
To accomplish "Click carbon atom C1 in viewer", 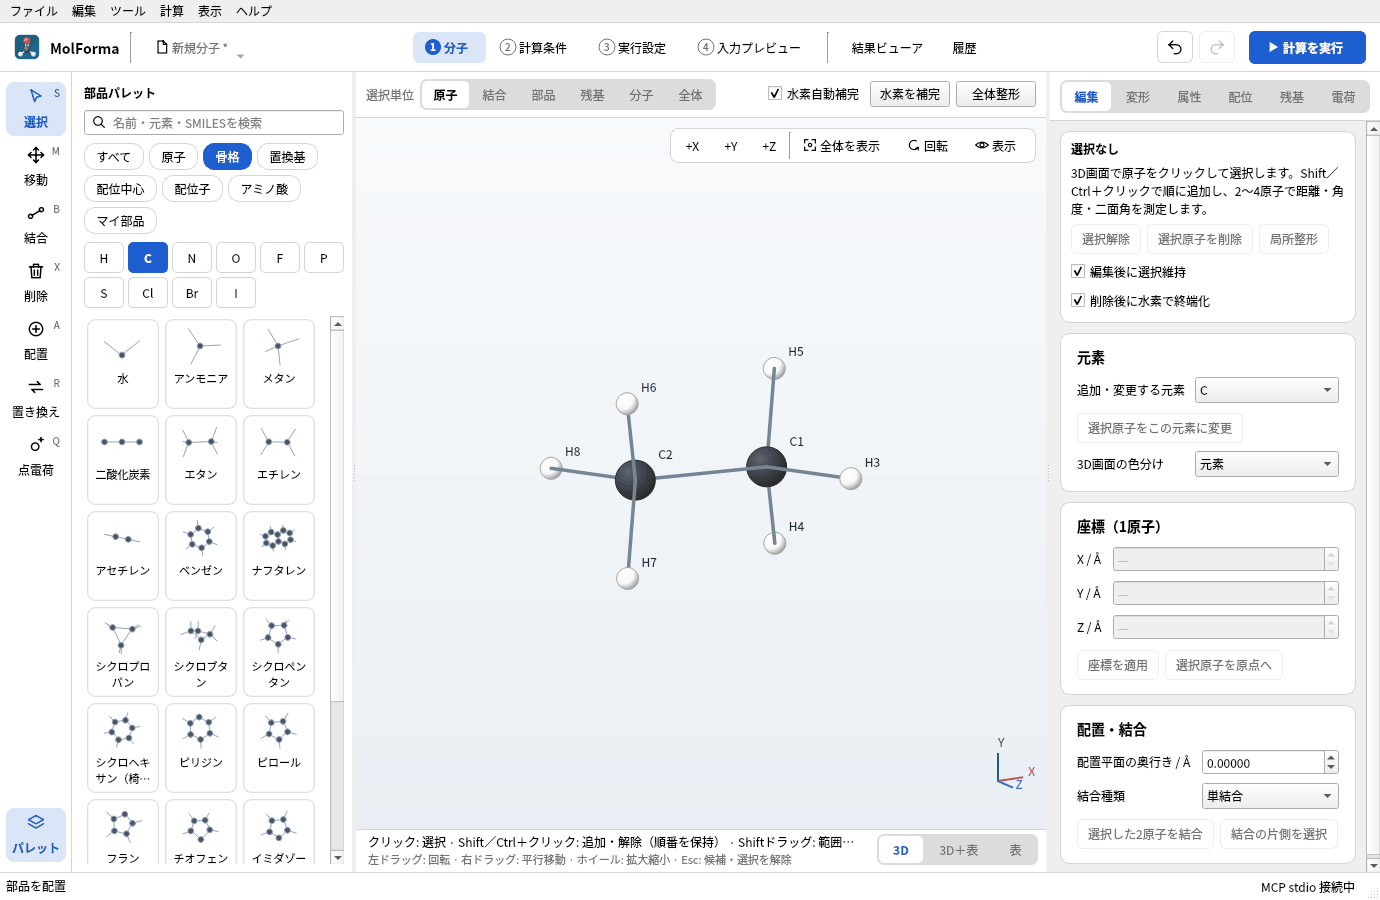I will tap(766, 466).
